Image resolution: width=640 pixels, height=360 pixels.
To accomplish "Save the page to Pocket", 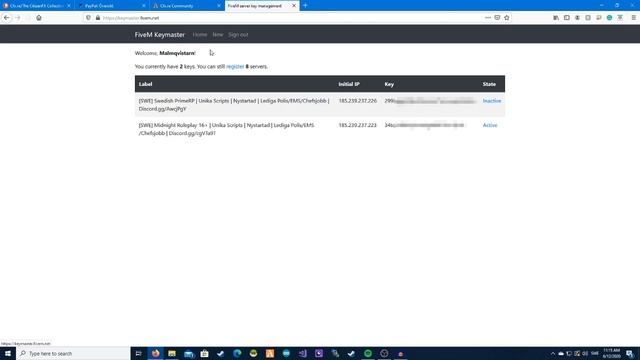I will (497, 18).
